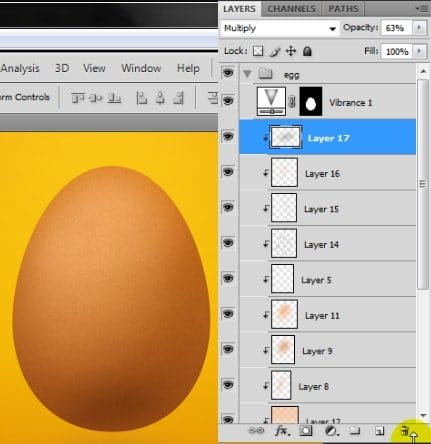Click align horizontal centers icon
Image resolution: width=431 pixels, height=444 pixels.
point(160,98)
